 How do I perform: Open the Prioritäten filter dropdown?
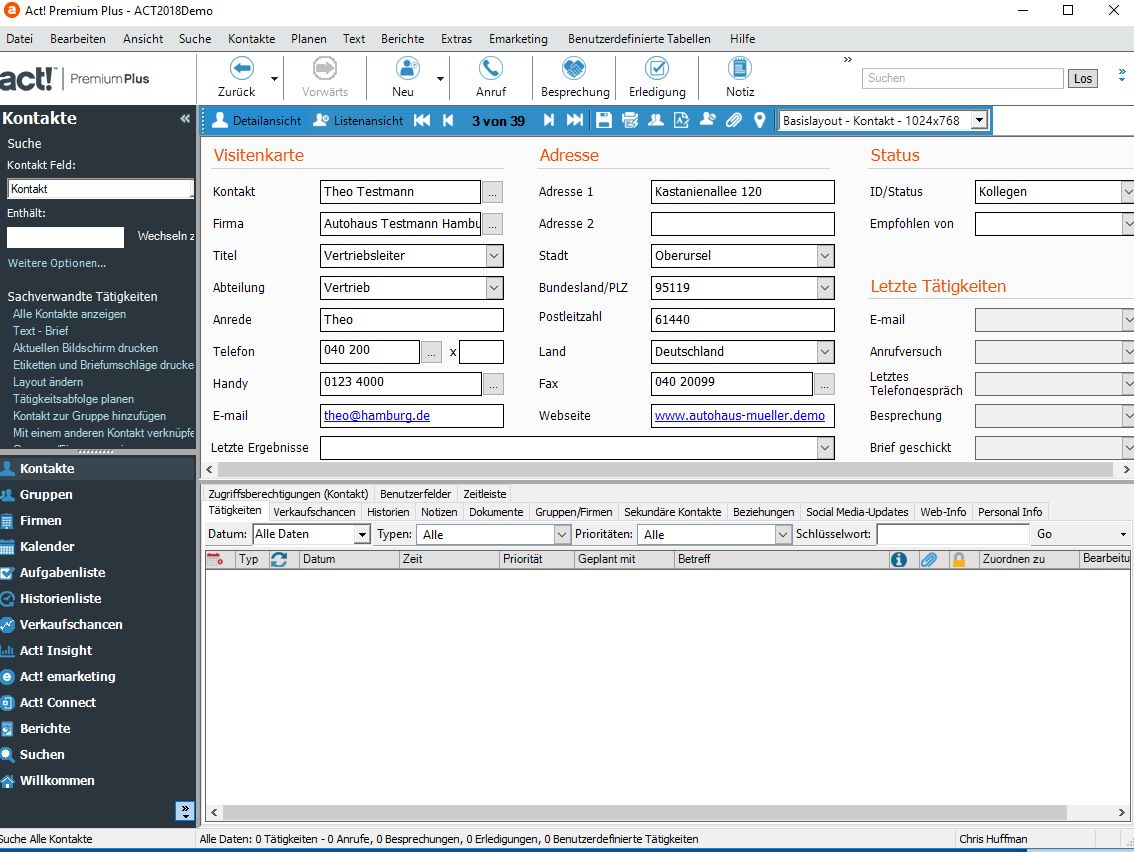pyautogui.click(x=783, y=534)
